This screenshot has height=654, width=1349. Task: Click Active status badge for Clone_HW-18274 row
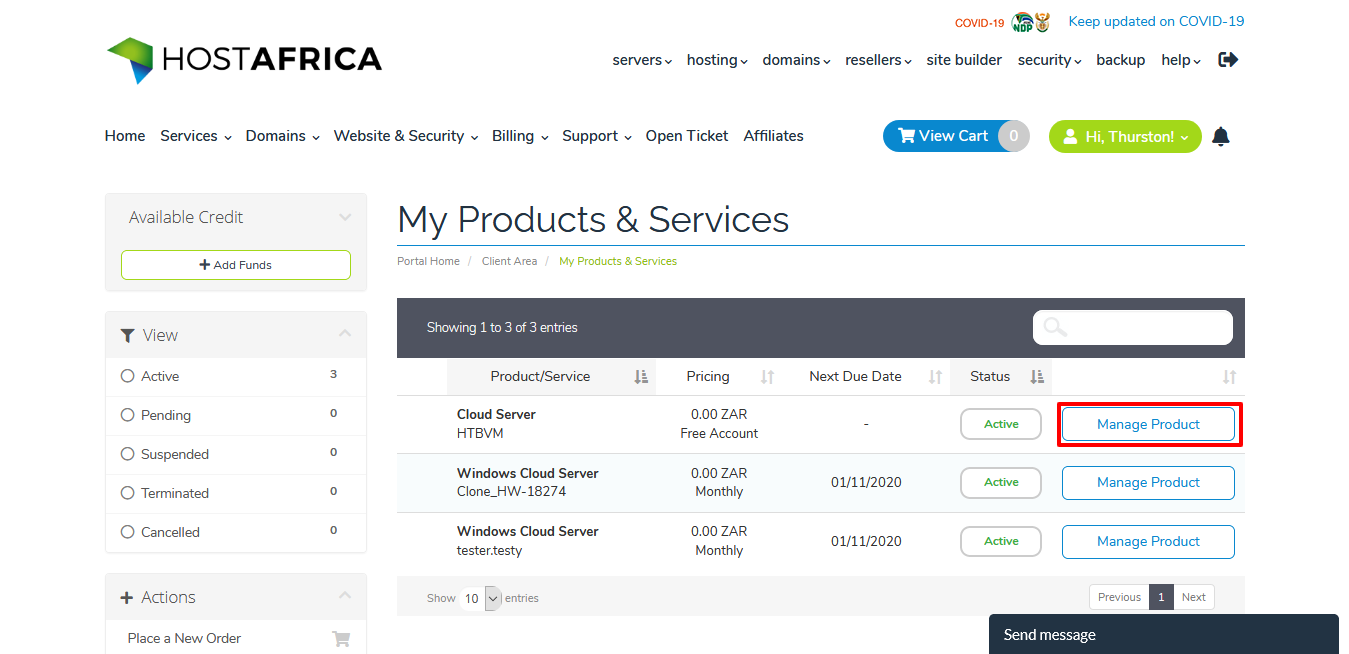(x=1001, y=482)
